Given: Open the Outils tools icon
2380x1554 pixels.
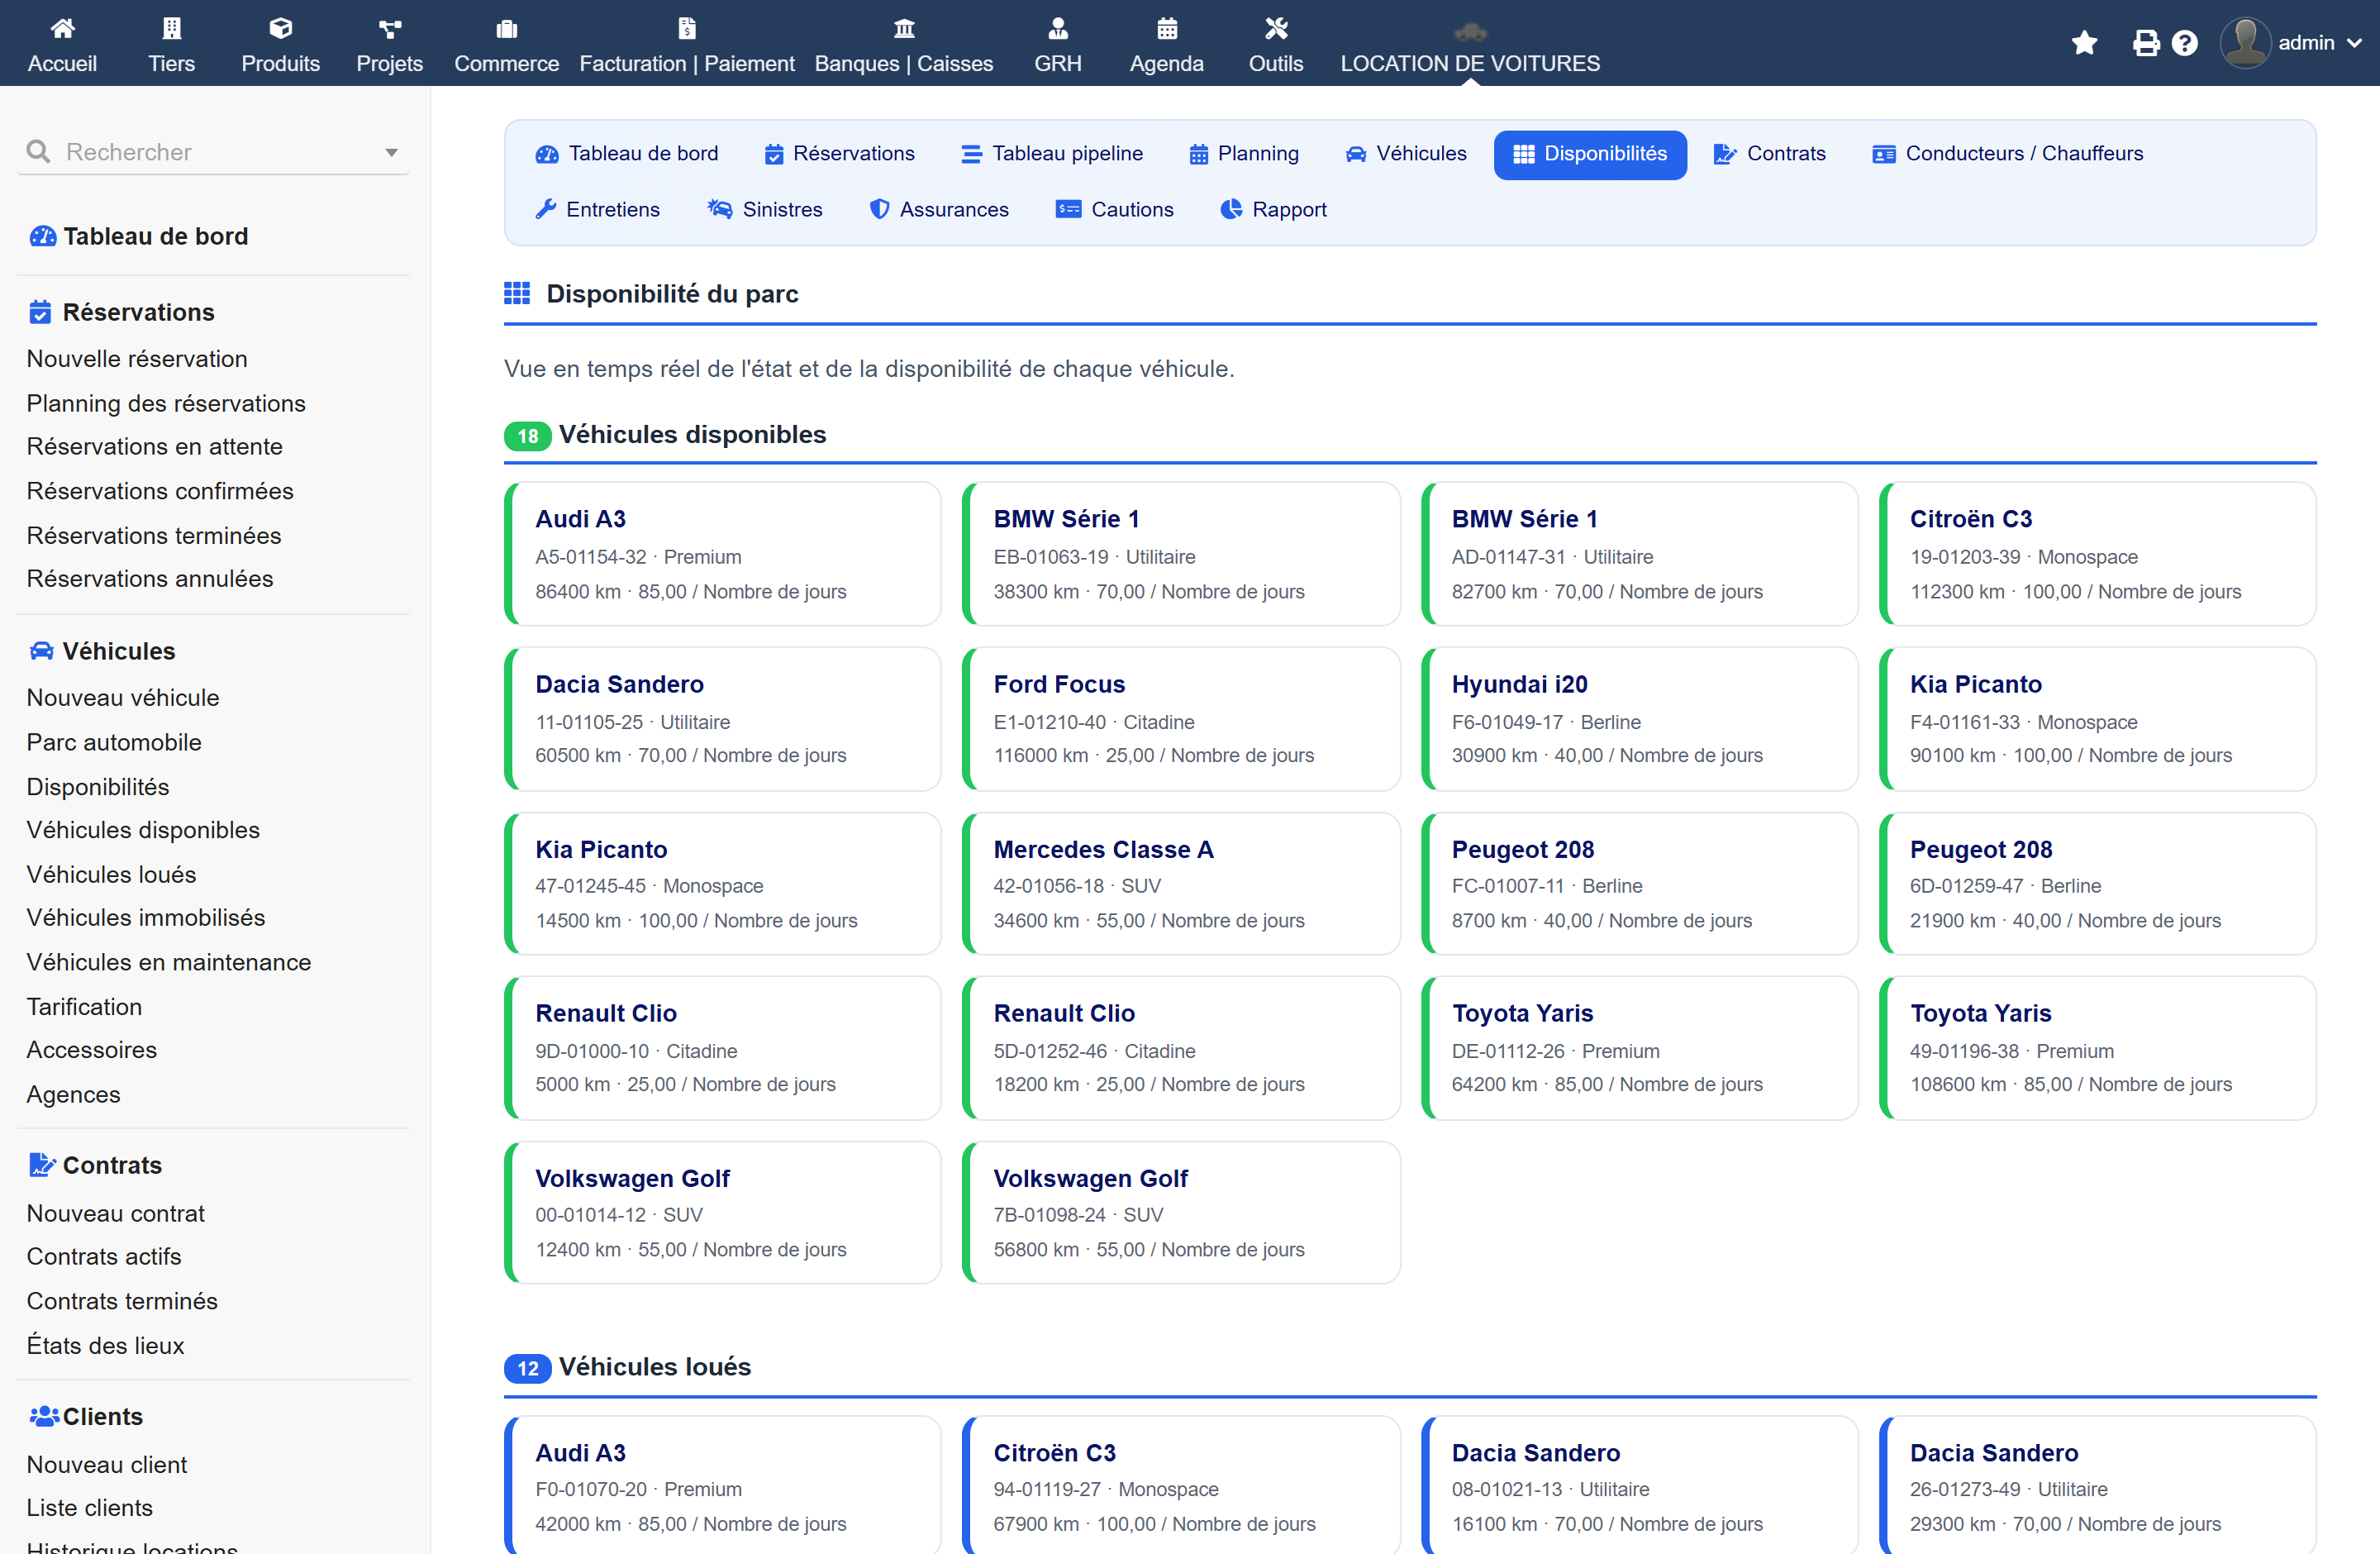Looking at the screenshot, I should coord(1276,28).
